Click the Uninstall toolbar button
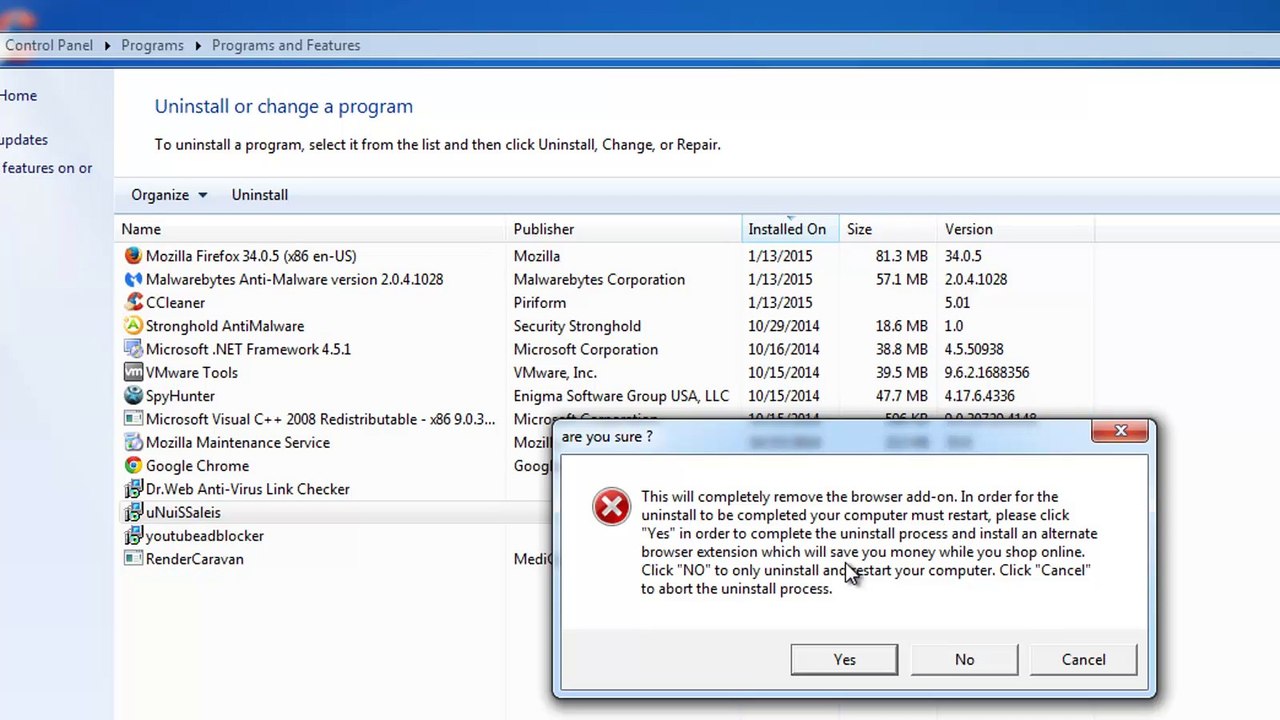The height and width of the screenshot is (720, 1280). tap(260, 195)
